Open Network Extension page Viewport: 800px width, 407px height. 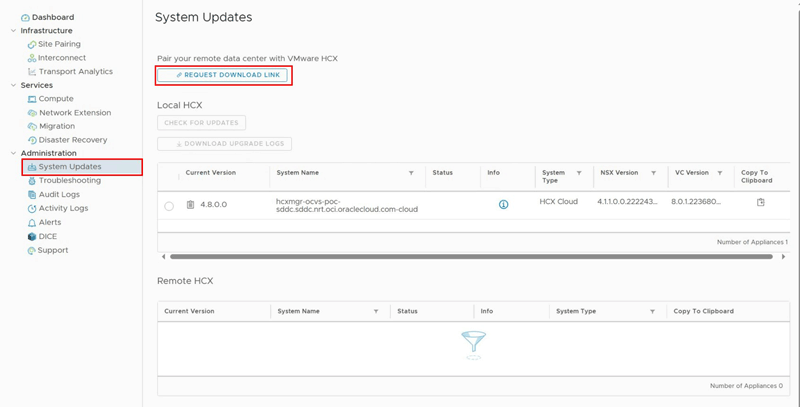coord(75,113)
